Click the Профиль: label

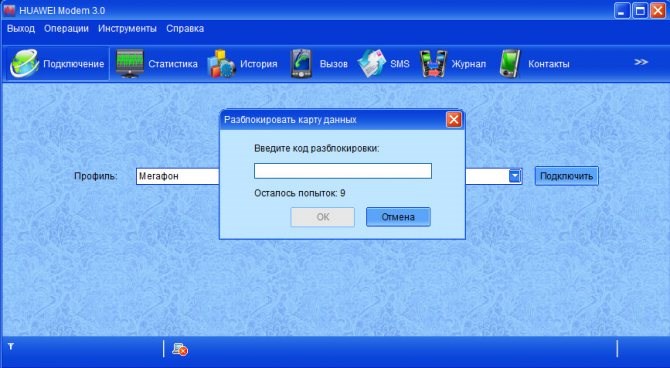96,176
